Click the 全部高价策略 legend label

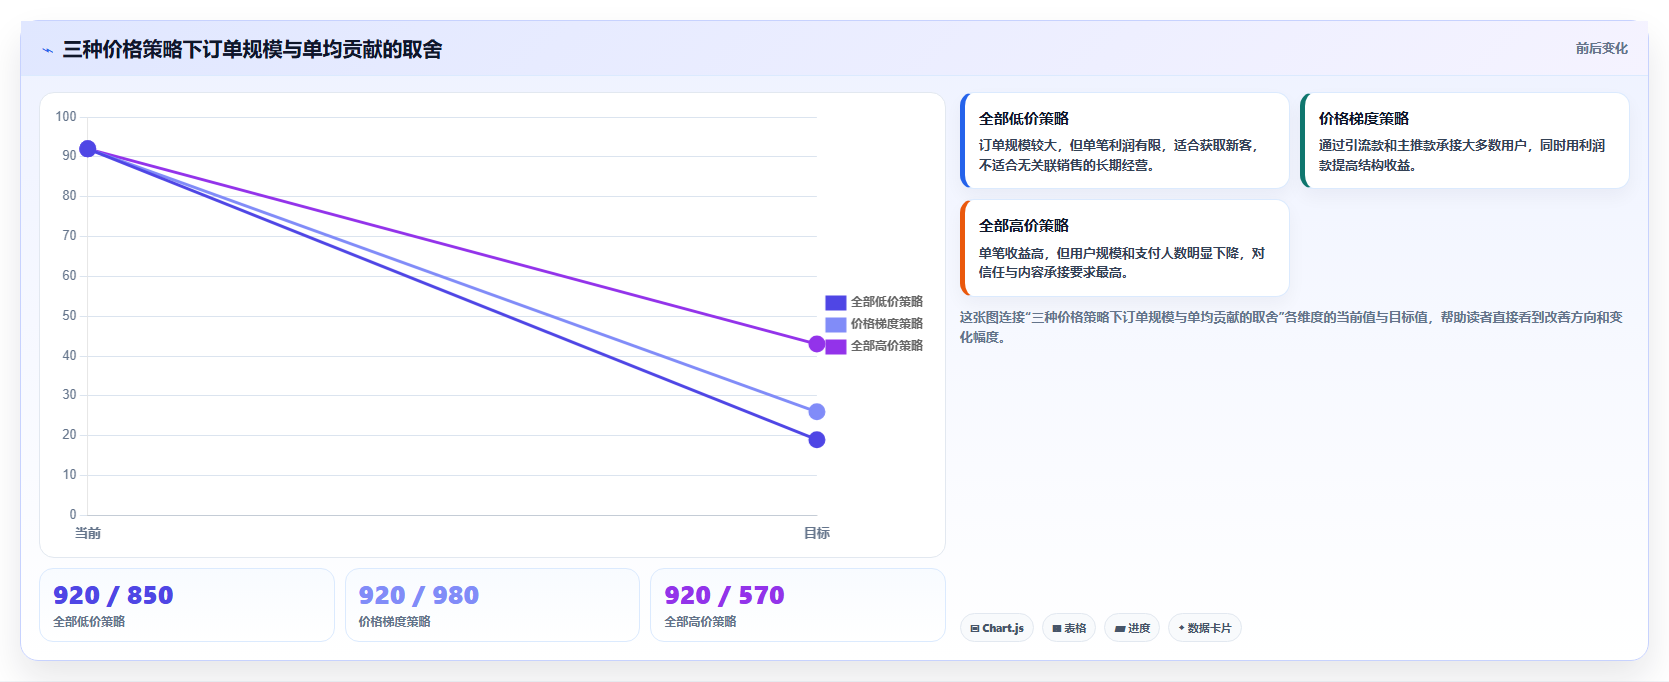click(x=887, y=346)
